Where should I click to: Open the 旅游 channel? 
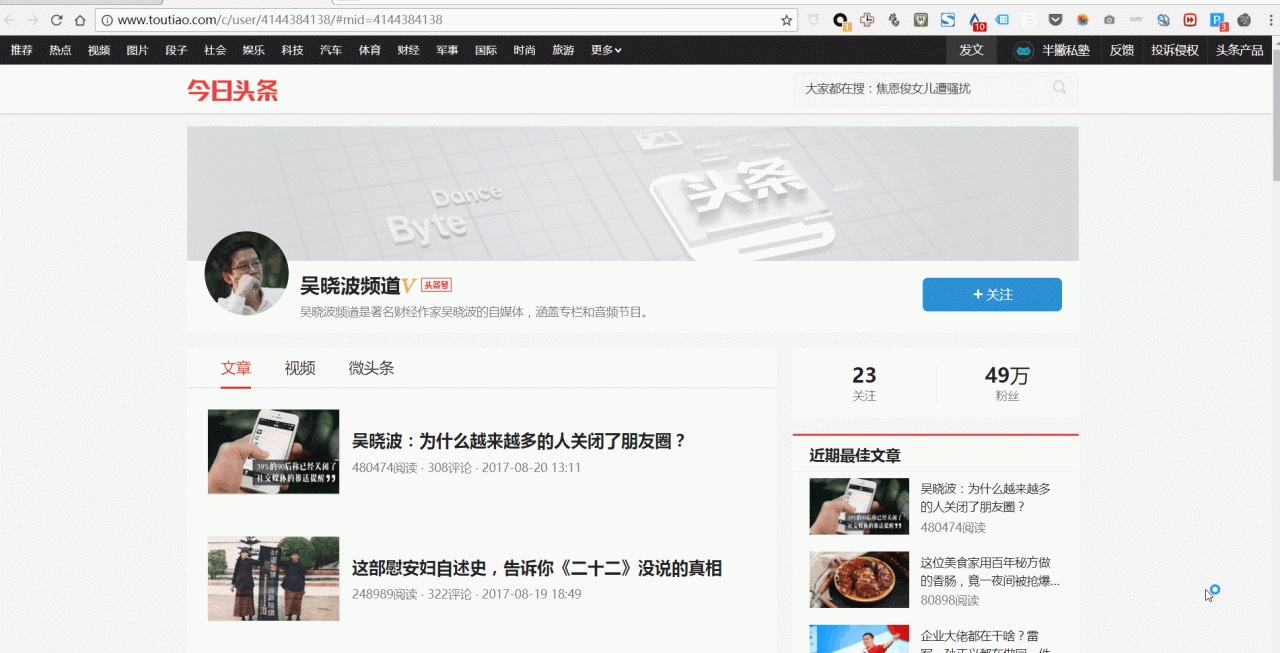(x=563, y=50)
